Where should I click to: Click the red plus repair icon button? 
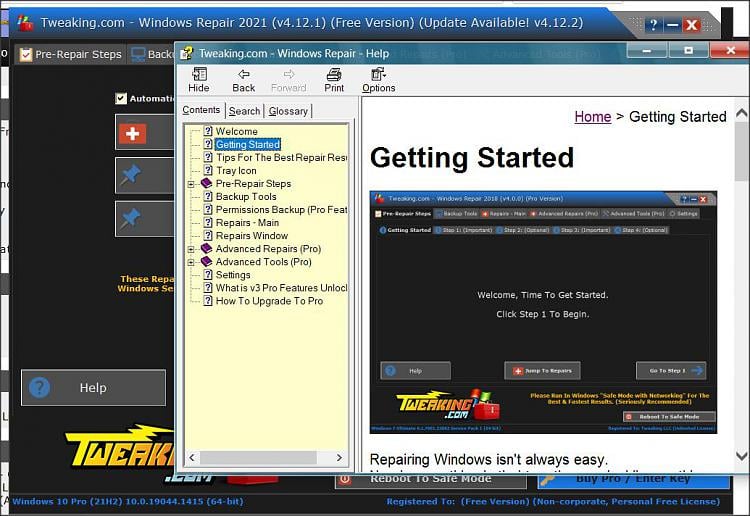(x=132, y=132)
